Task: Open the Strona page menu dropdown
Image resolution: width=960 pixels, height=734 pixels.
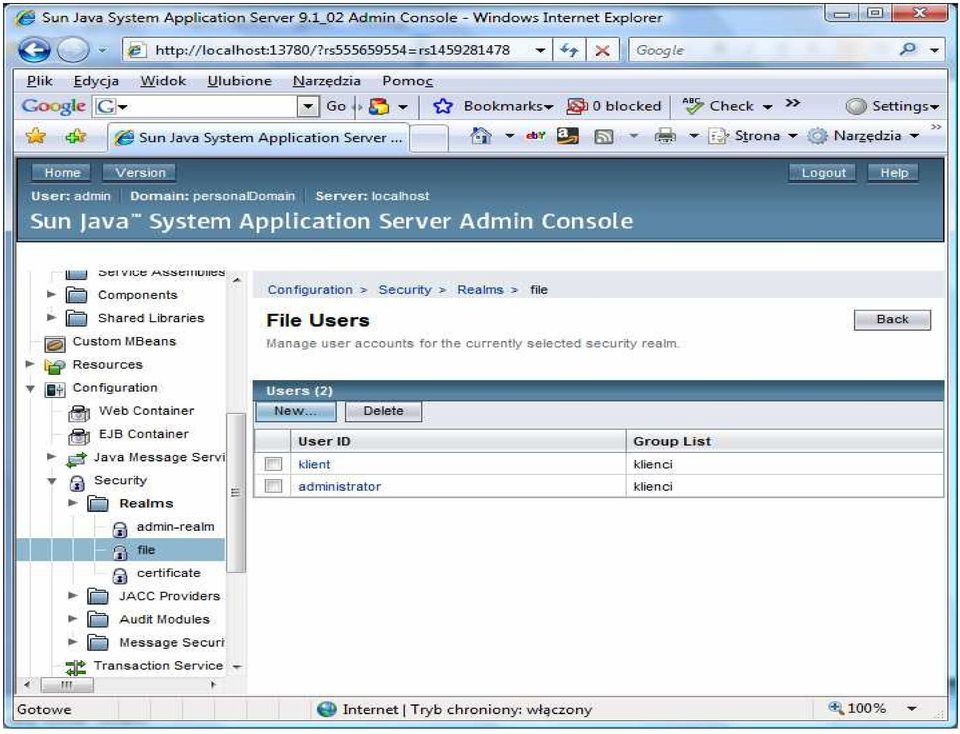Action: coord(752,135)
